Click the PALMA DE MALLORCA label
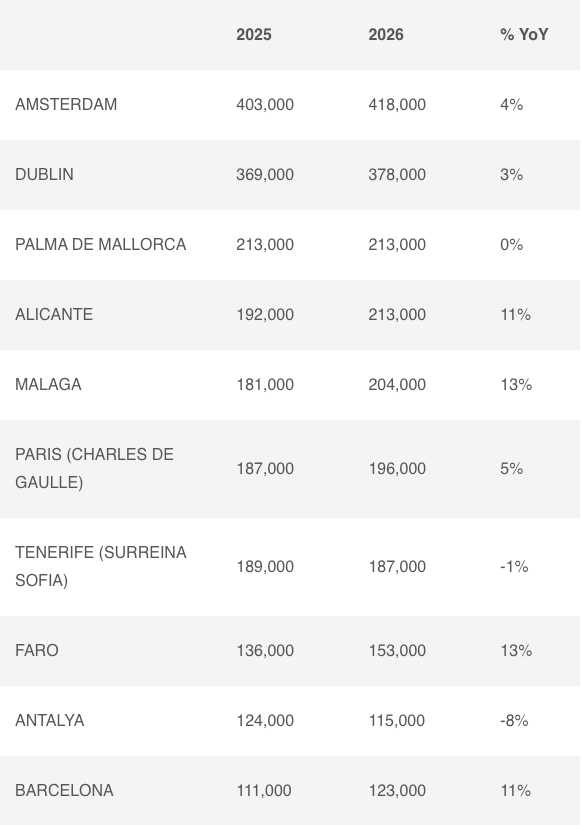This screenshot has height=825, width=581. point(101,244)
